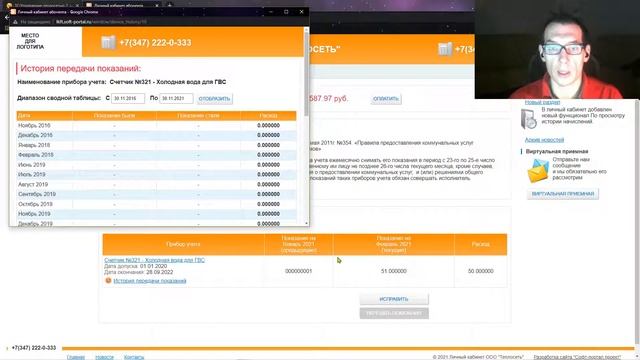Screen dimensions: 640x360
Task: Click the popup scrollbar up arrow
Action: tap(307, 29)
